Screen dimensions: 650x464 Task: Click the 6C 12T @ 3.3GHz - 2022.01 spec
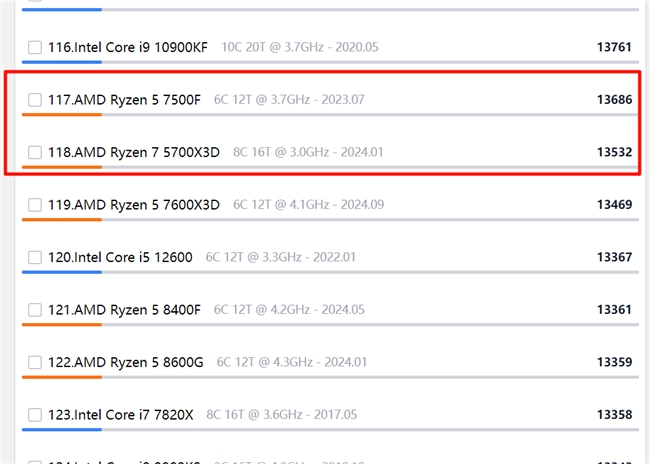[x=281, y=258]
